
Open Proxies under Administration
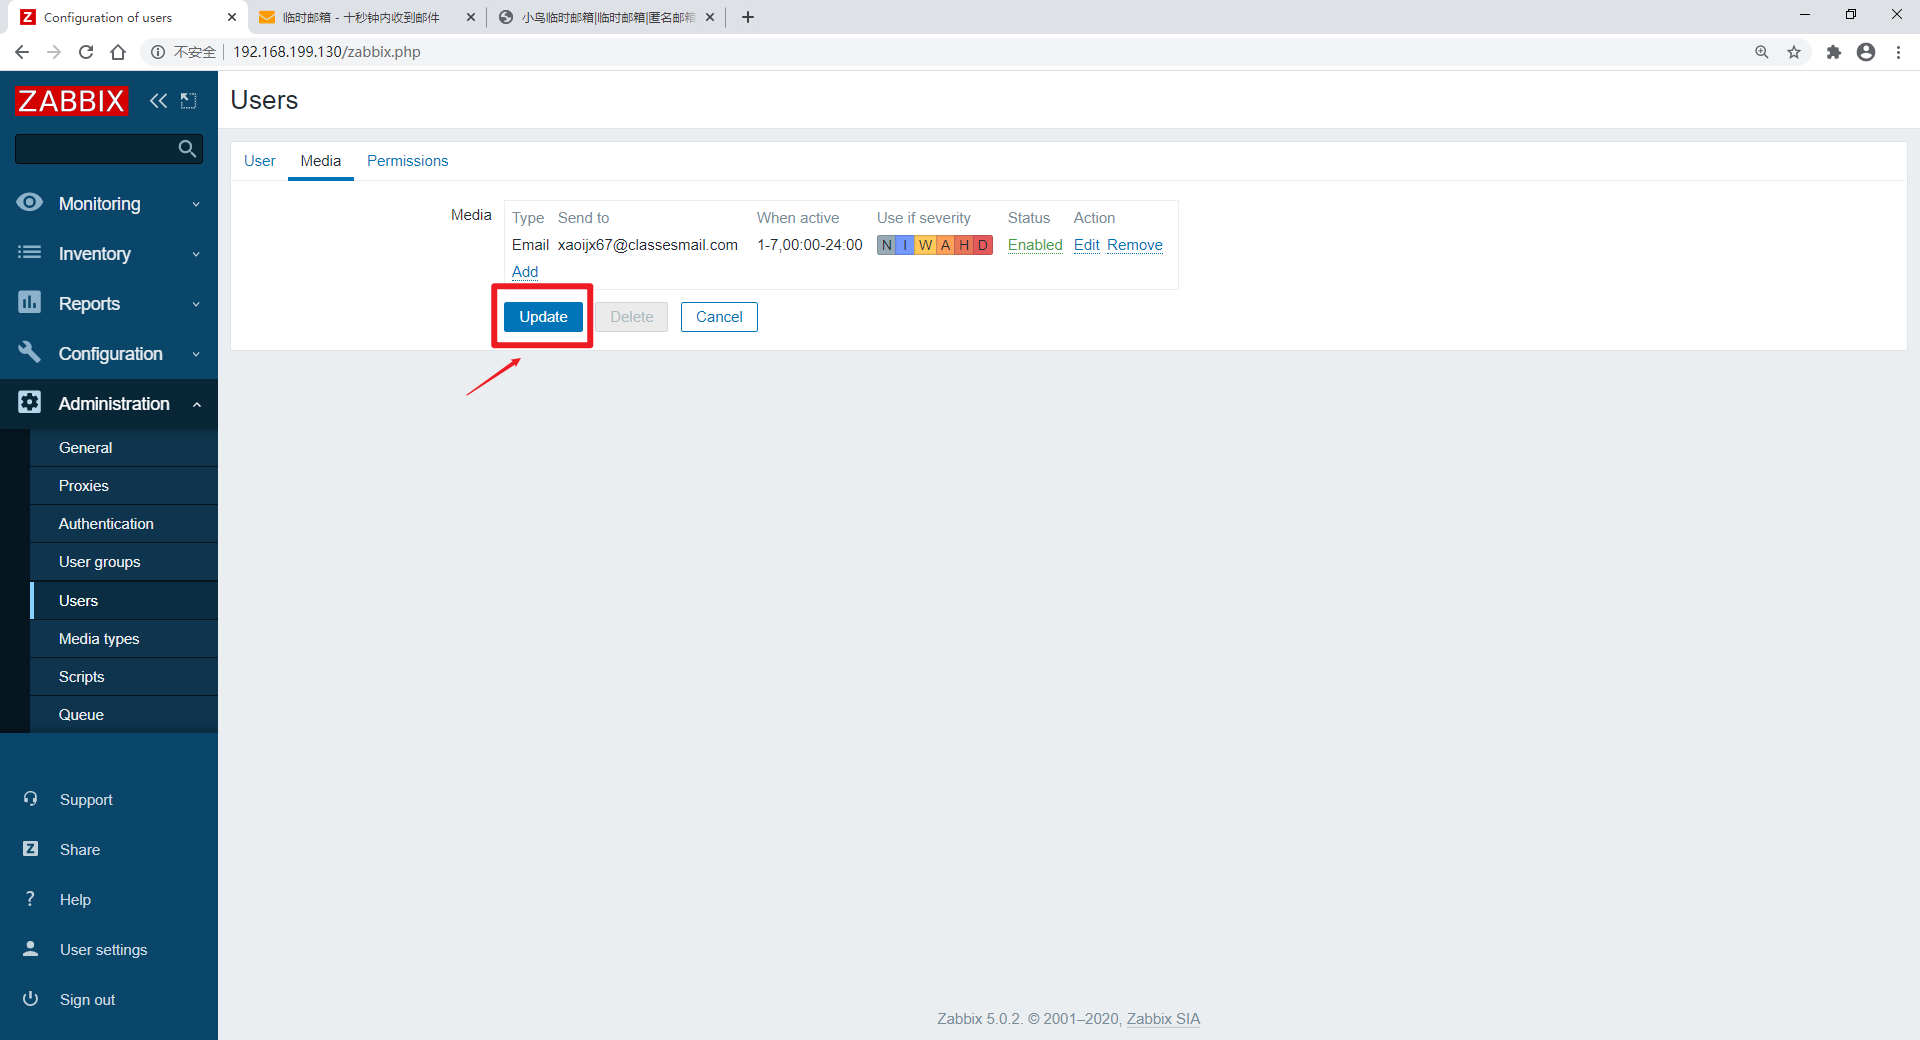pyautogui.click(x=124, y=486)
